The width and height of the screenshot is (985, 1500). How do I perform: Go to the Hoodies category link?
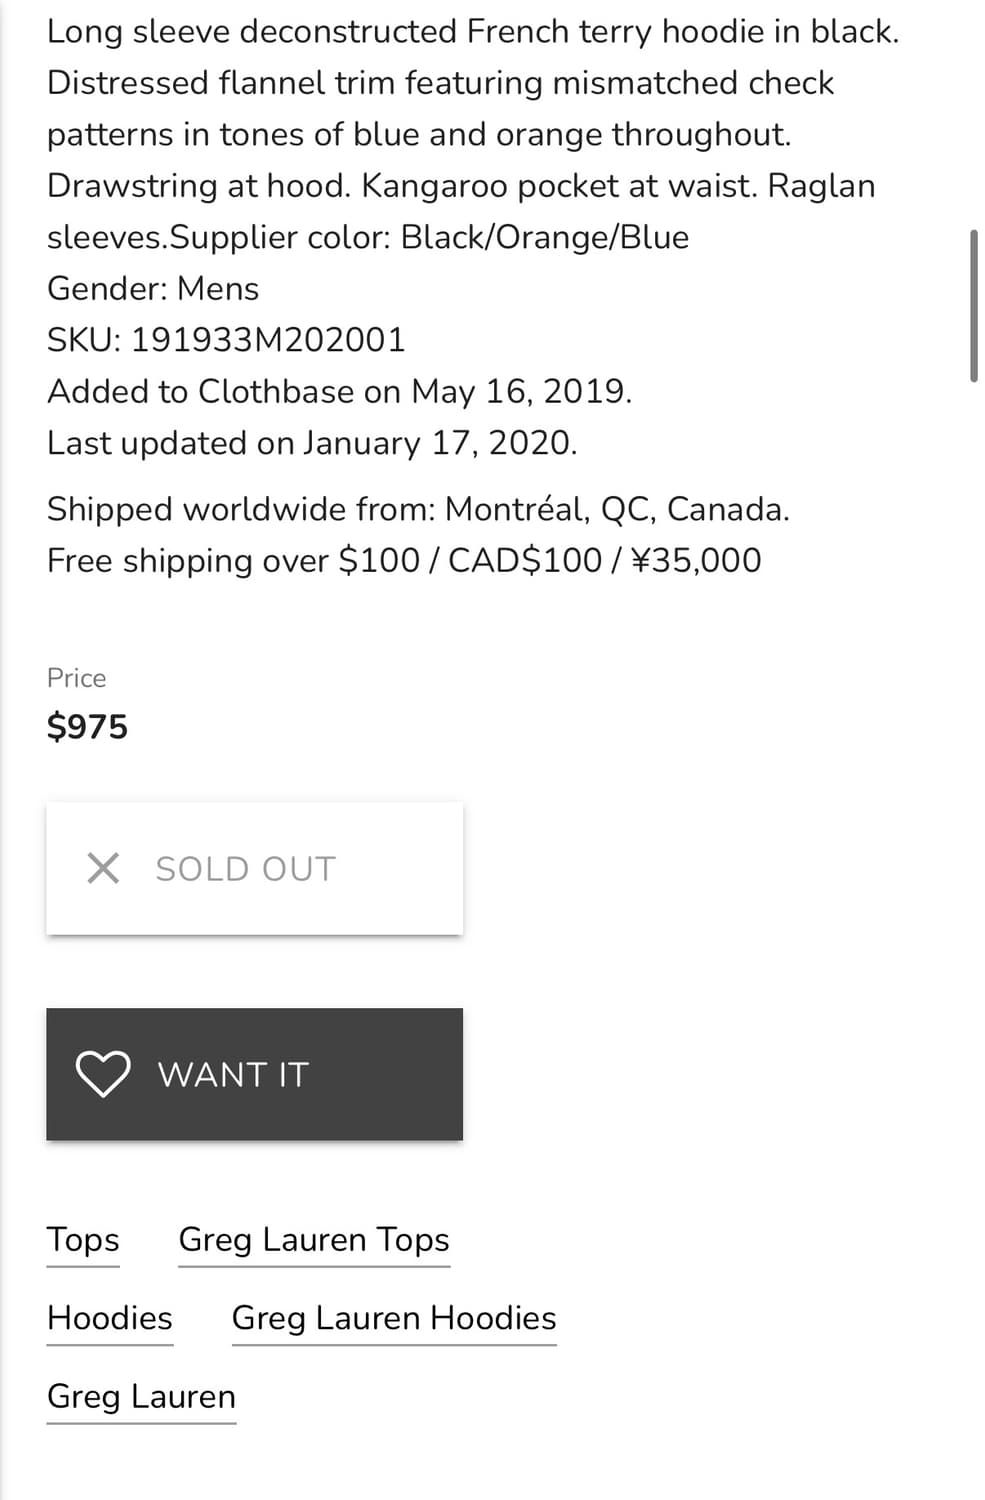pos(110,1318)
